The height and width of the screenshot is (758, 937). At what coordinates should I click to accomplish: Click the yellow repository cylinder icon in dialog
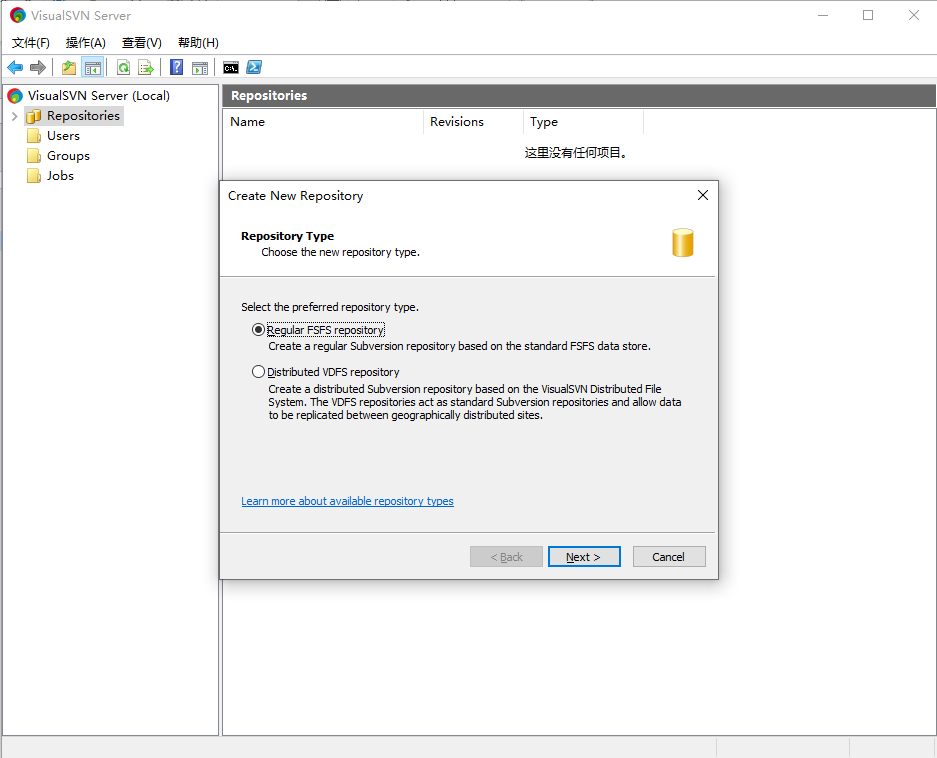click(x=682, y=243)
